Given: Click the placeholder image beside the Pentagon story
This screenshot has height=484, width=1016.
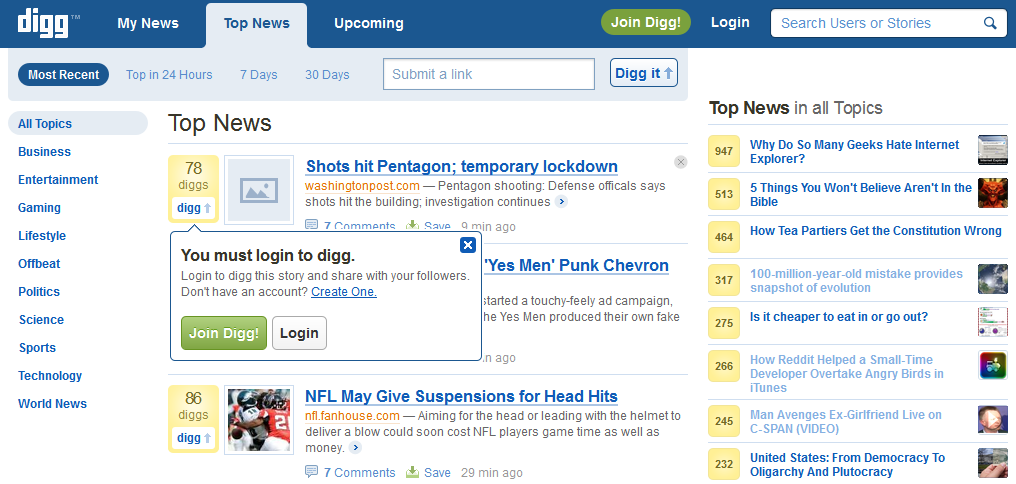Looking at the screenshot, I should point(259,189).
